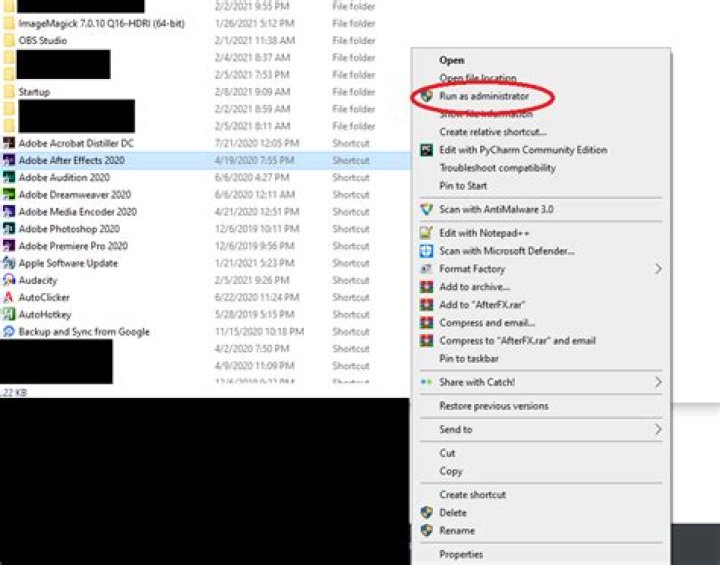720x565 pixels.
Task: Click the AutoClicker icon
Action: click(x=9, y=297)
